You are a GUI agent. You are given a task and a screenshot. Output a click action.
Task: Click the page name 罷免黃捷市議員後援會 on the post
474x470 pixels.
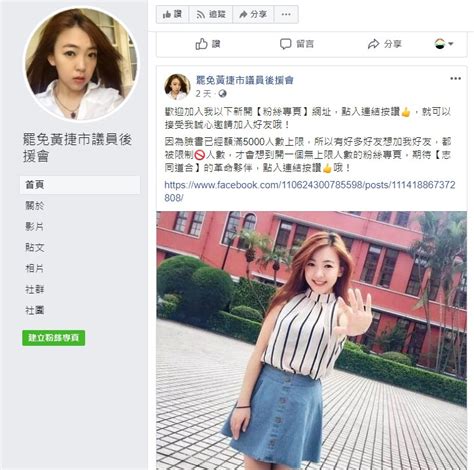click(x=244, y=80)
